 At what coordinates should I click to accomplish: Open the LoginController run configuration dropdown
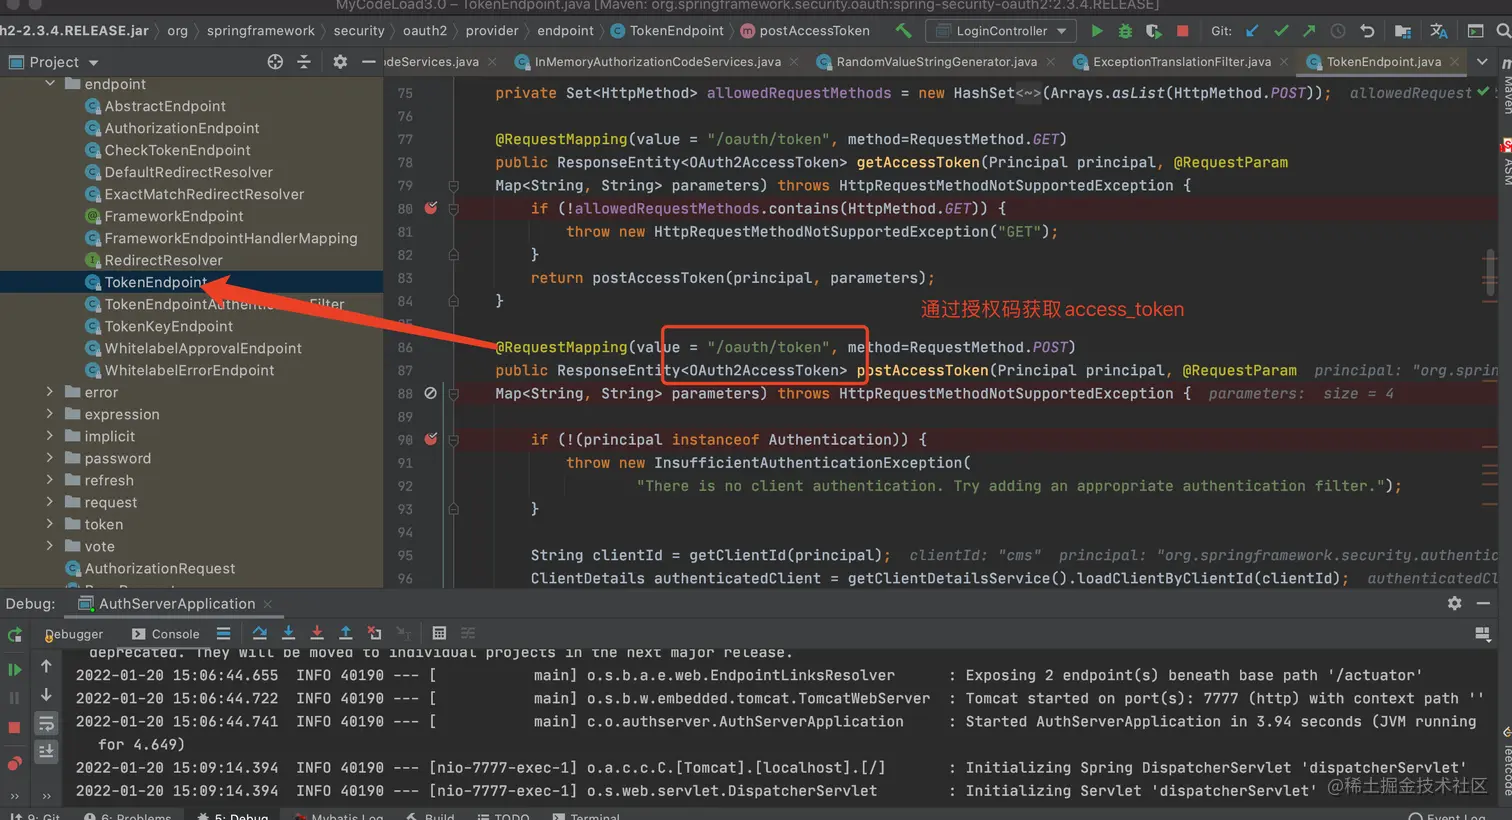coord(1001,31)
